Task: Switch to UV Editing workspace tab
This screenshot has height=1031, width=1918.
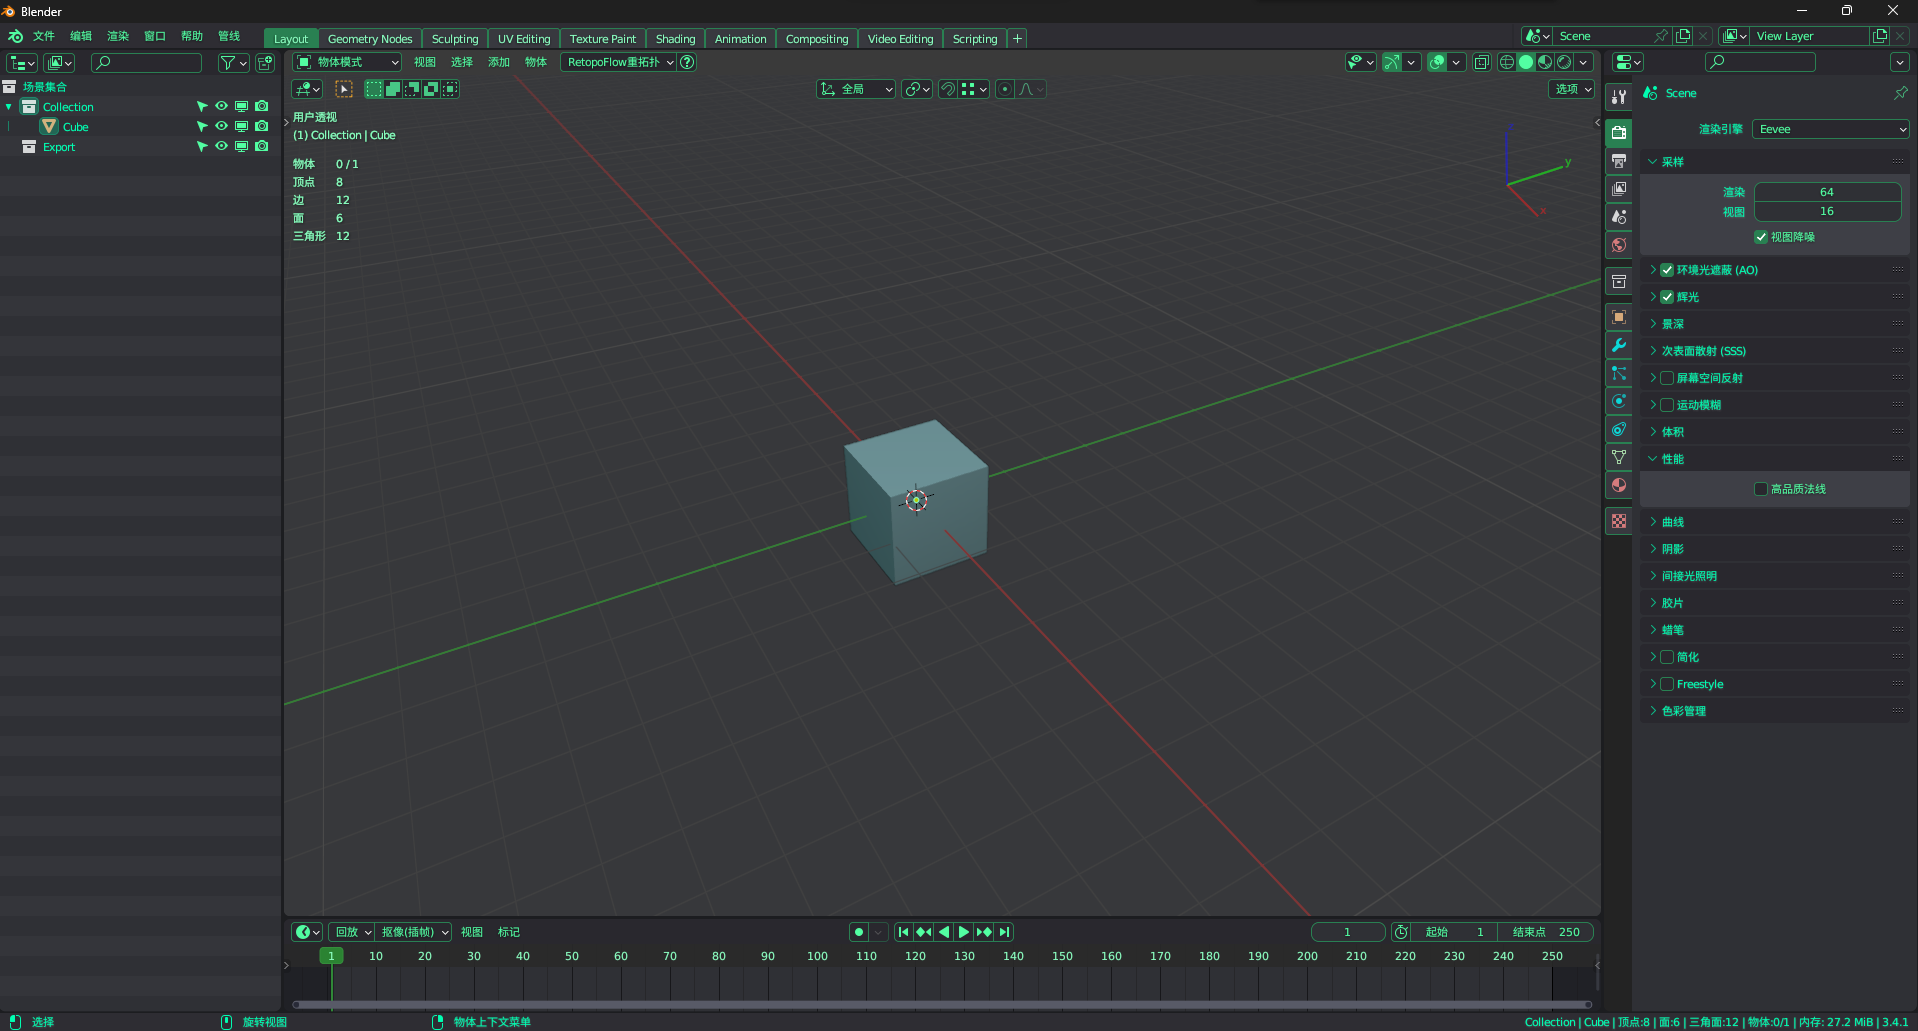Action: point(524,39)
